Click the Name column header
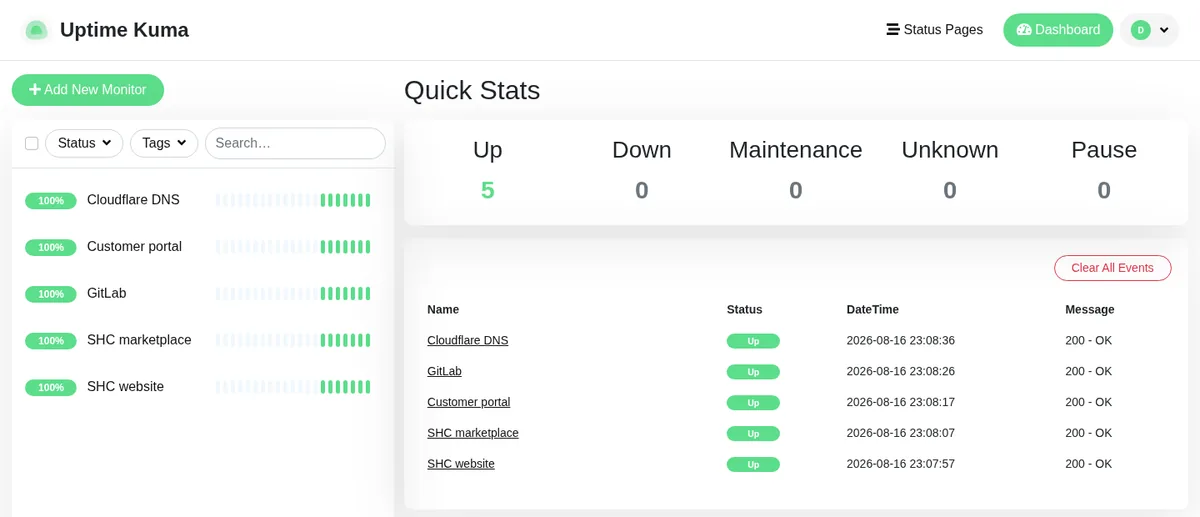This screenshot has width=1200, height=517. 443,310
